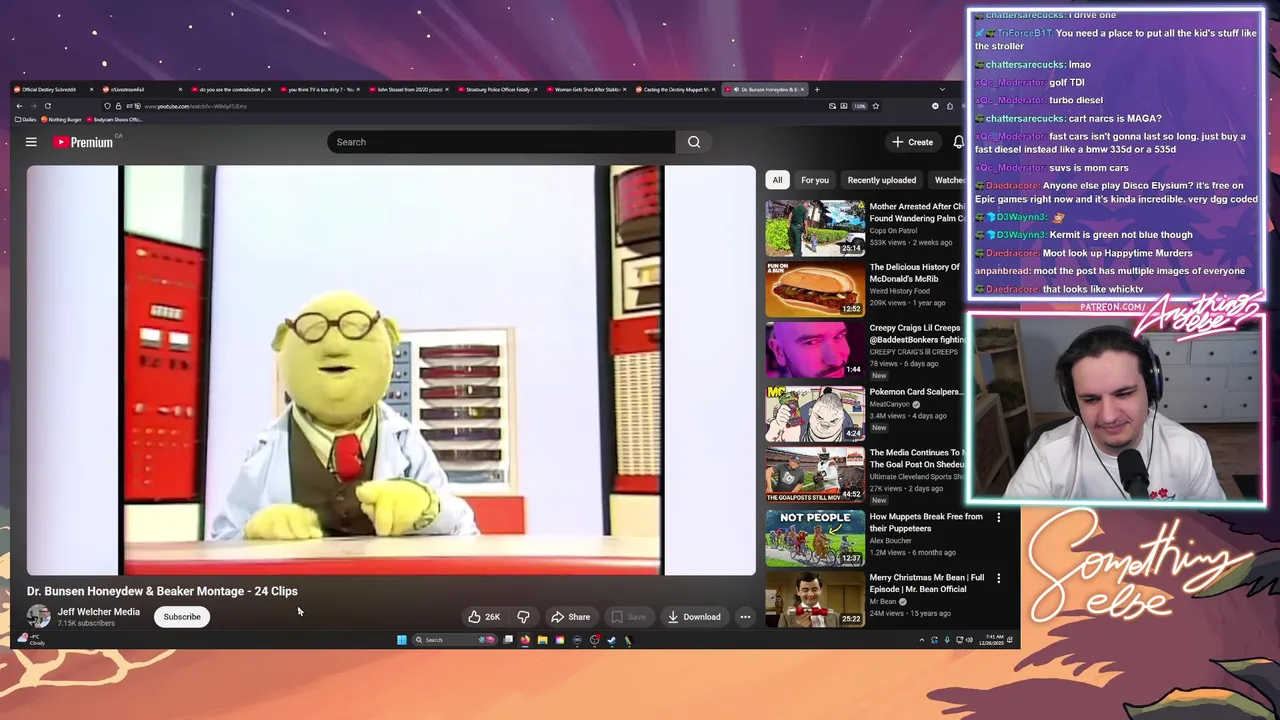1280x720 pixels.
Task: Open the taskbar clock and date
Action: (x=993, y=640)
